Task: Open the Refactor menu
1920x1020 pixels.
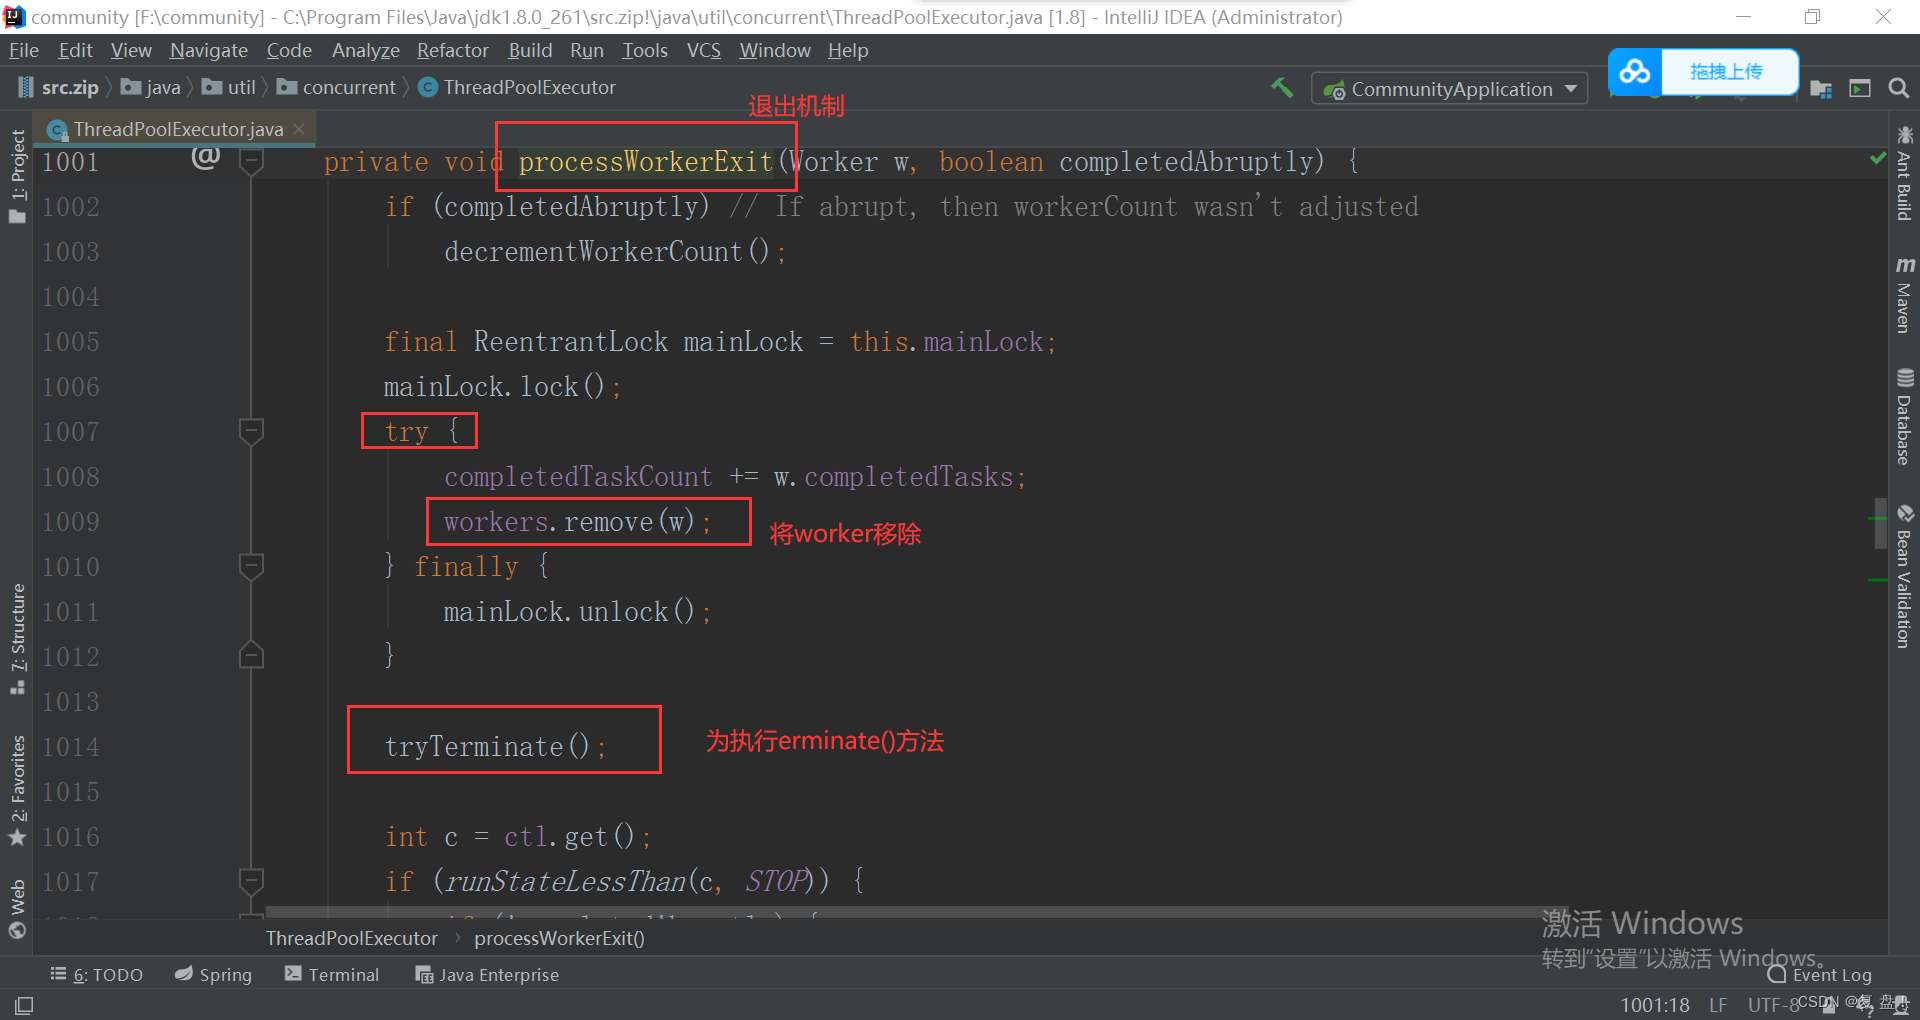Action: click(453, 50)
